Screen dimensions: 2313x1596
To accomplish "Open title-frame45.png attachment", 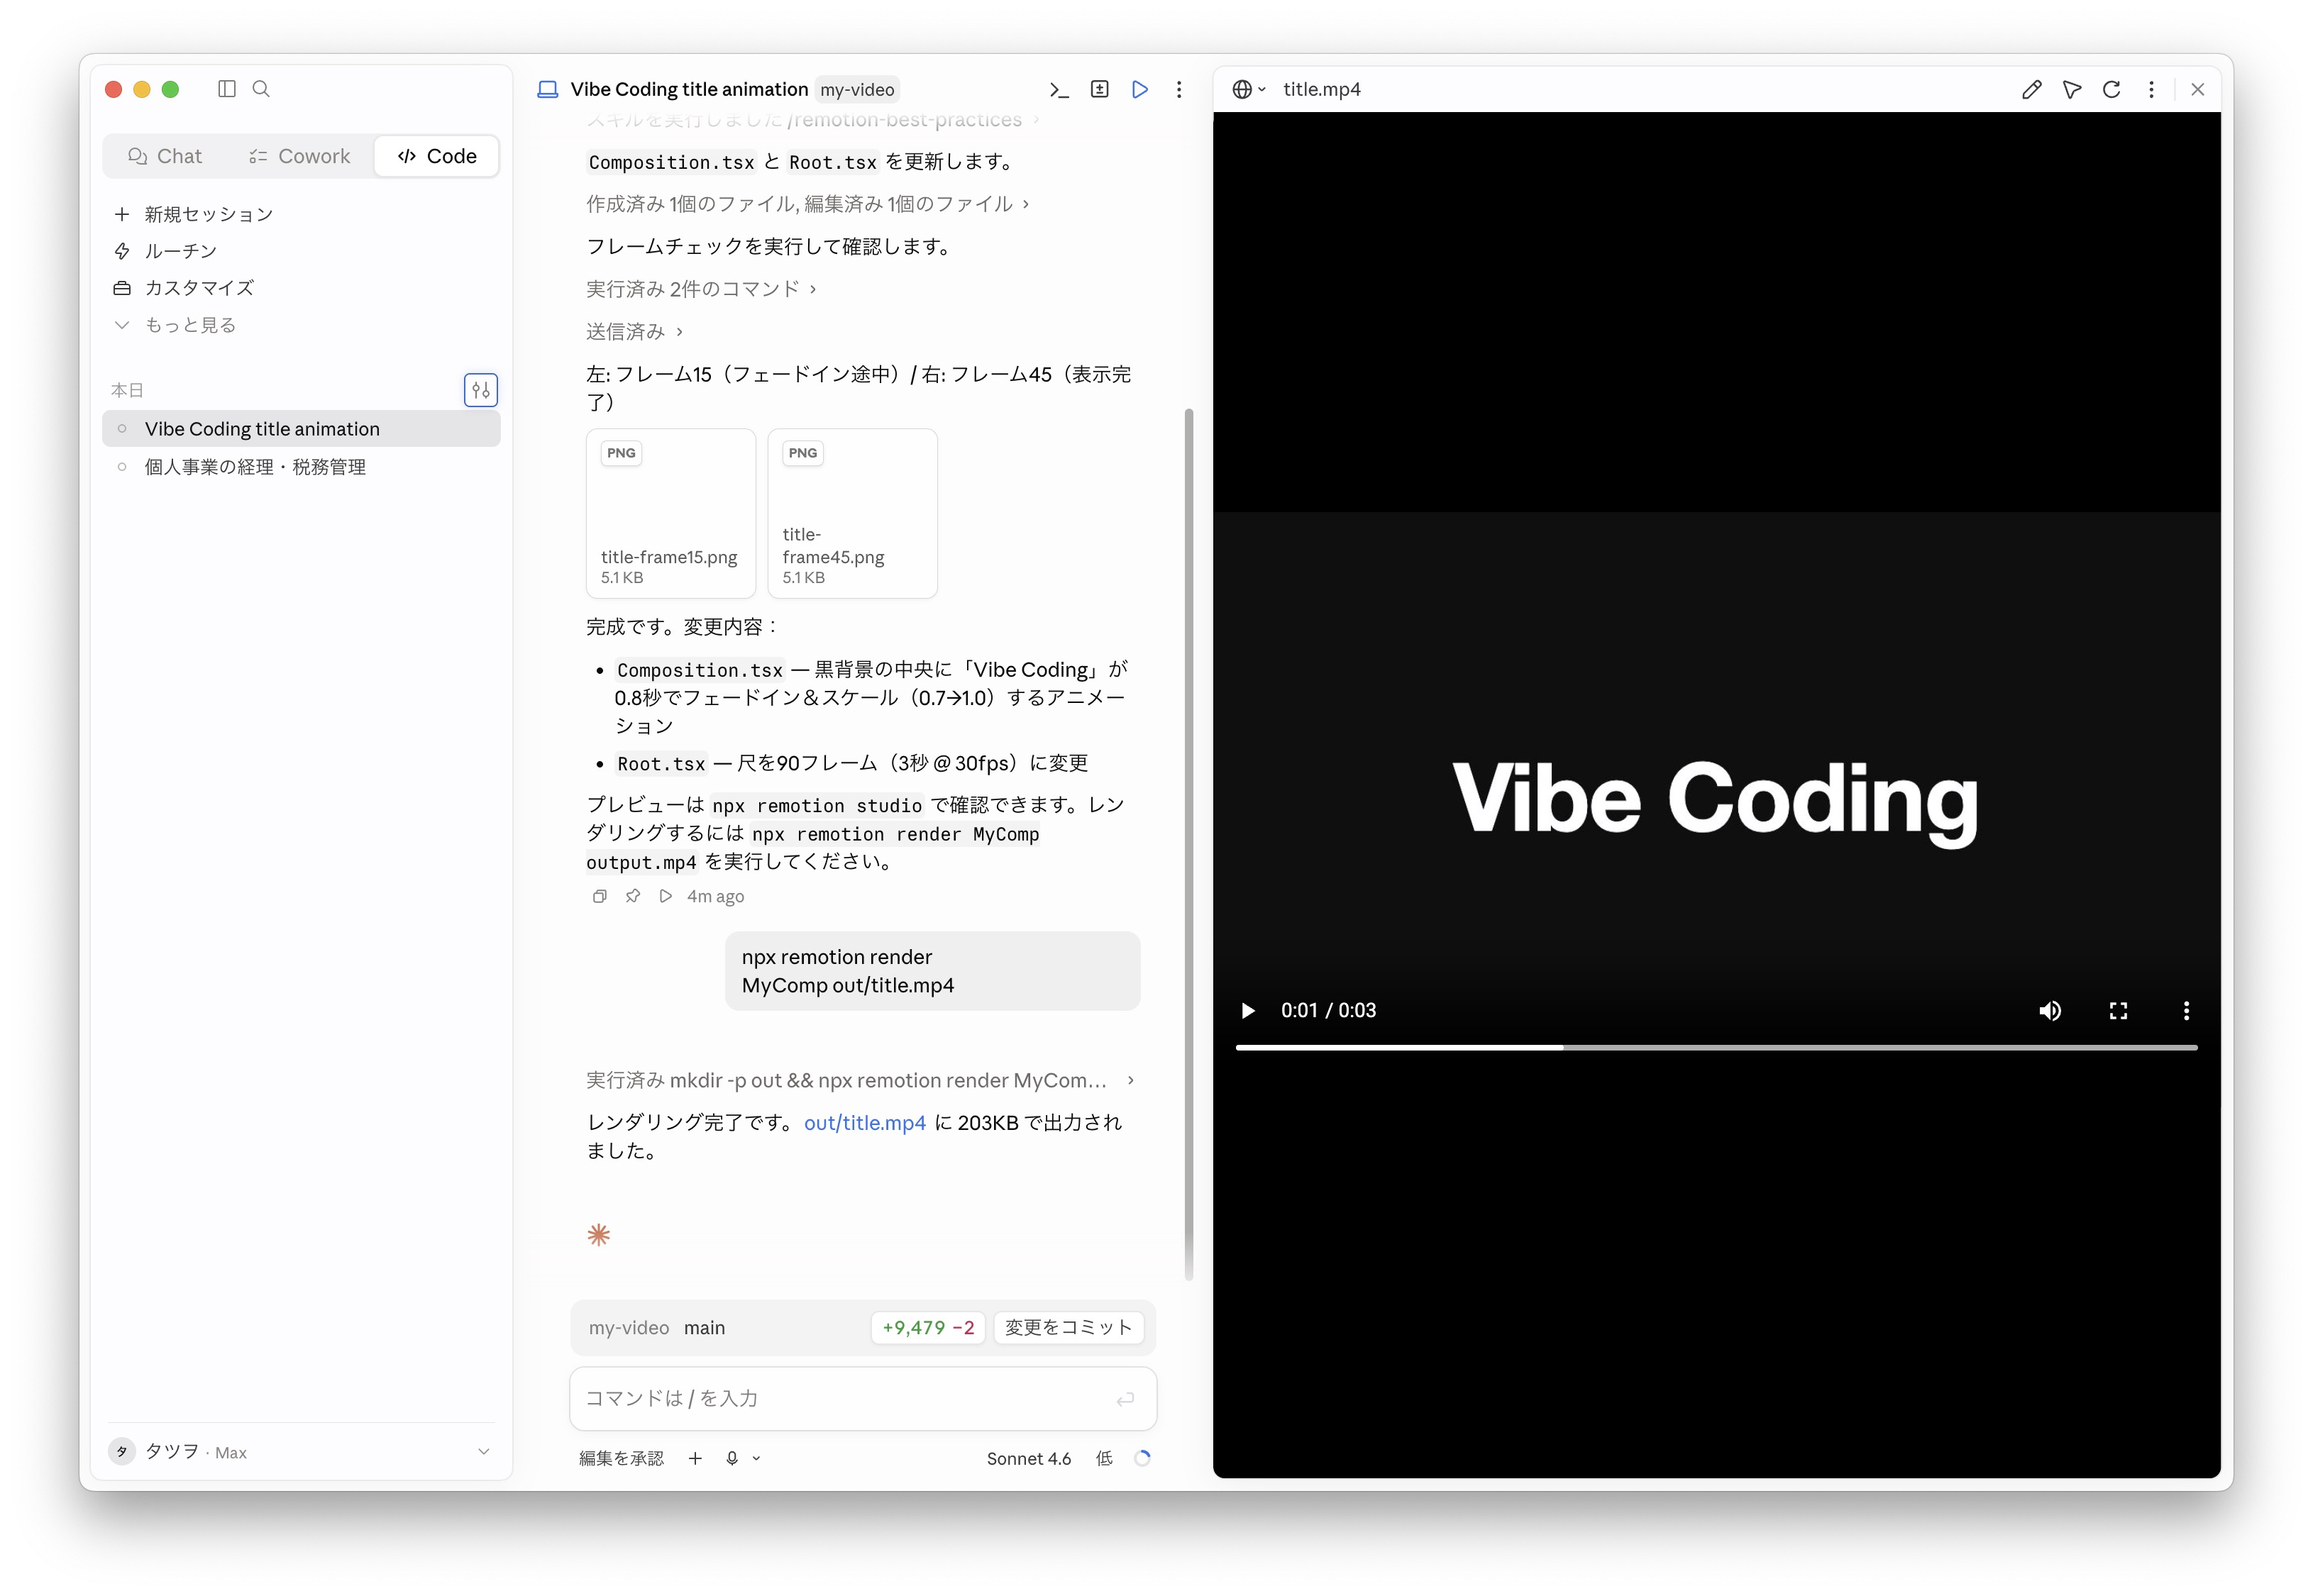I will 852,514.
